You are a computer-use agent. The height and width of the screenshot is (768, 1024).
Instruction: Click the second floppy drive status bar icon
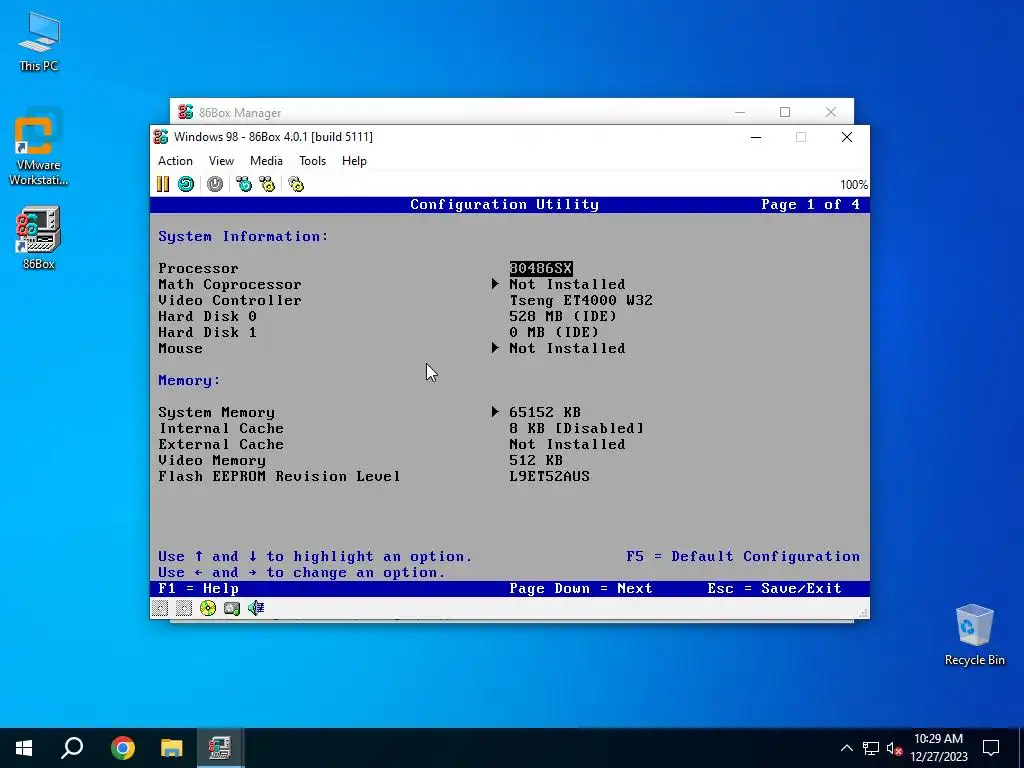tap(184, 609)
